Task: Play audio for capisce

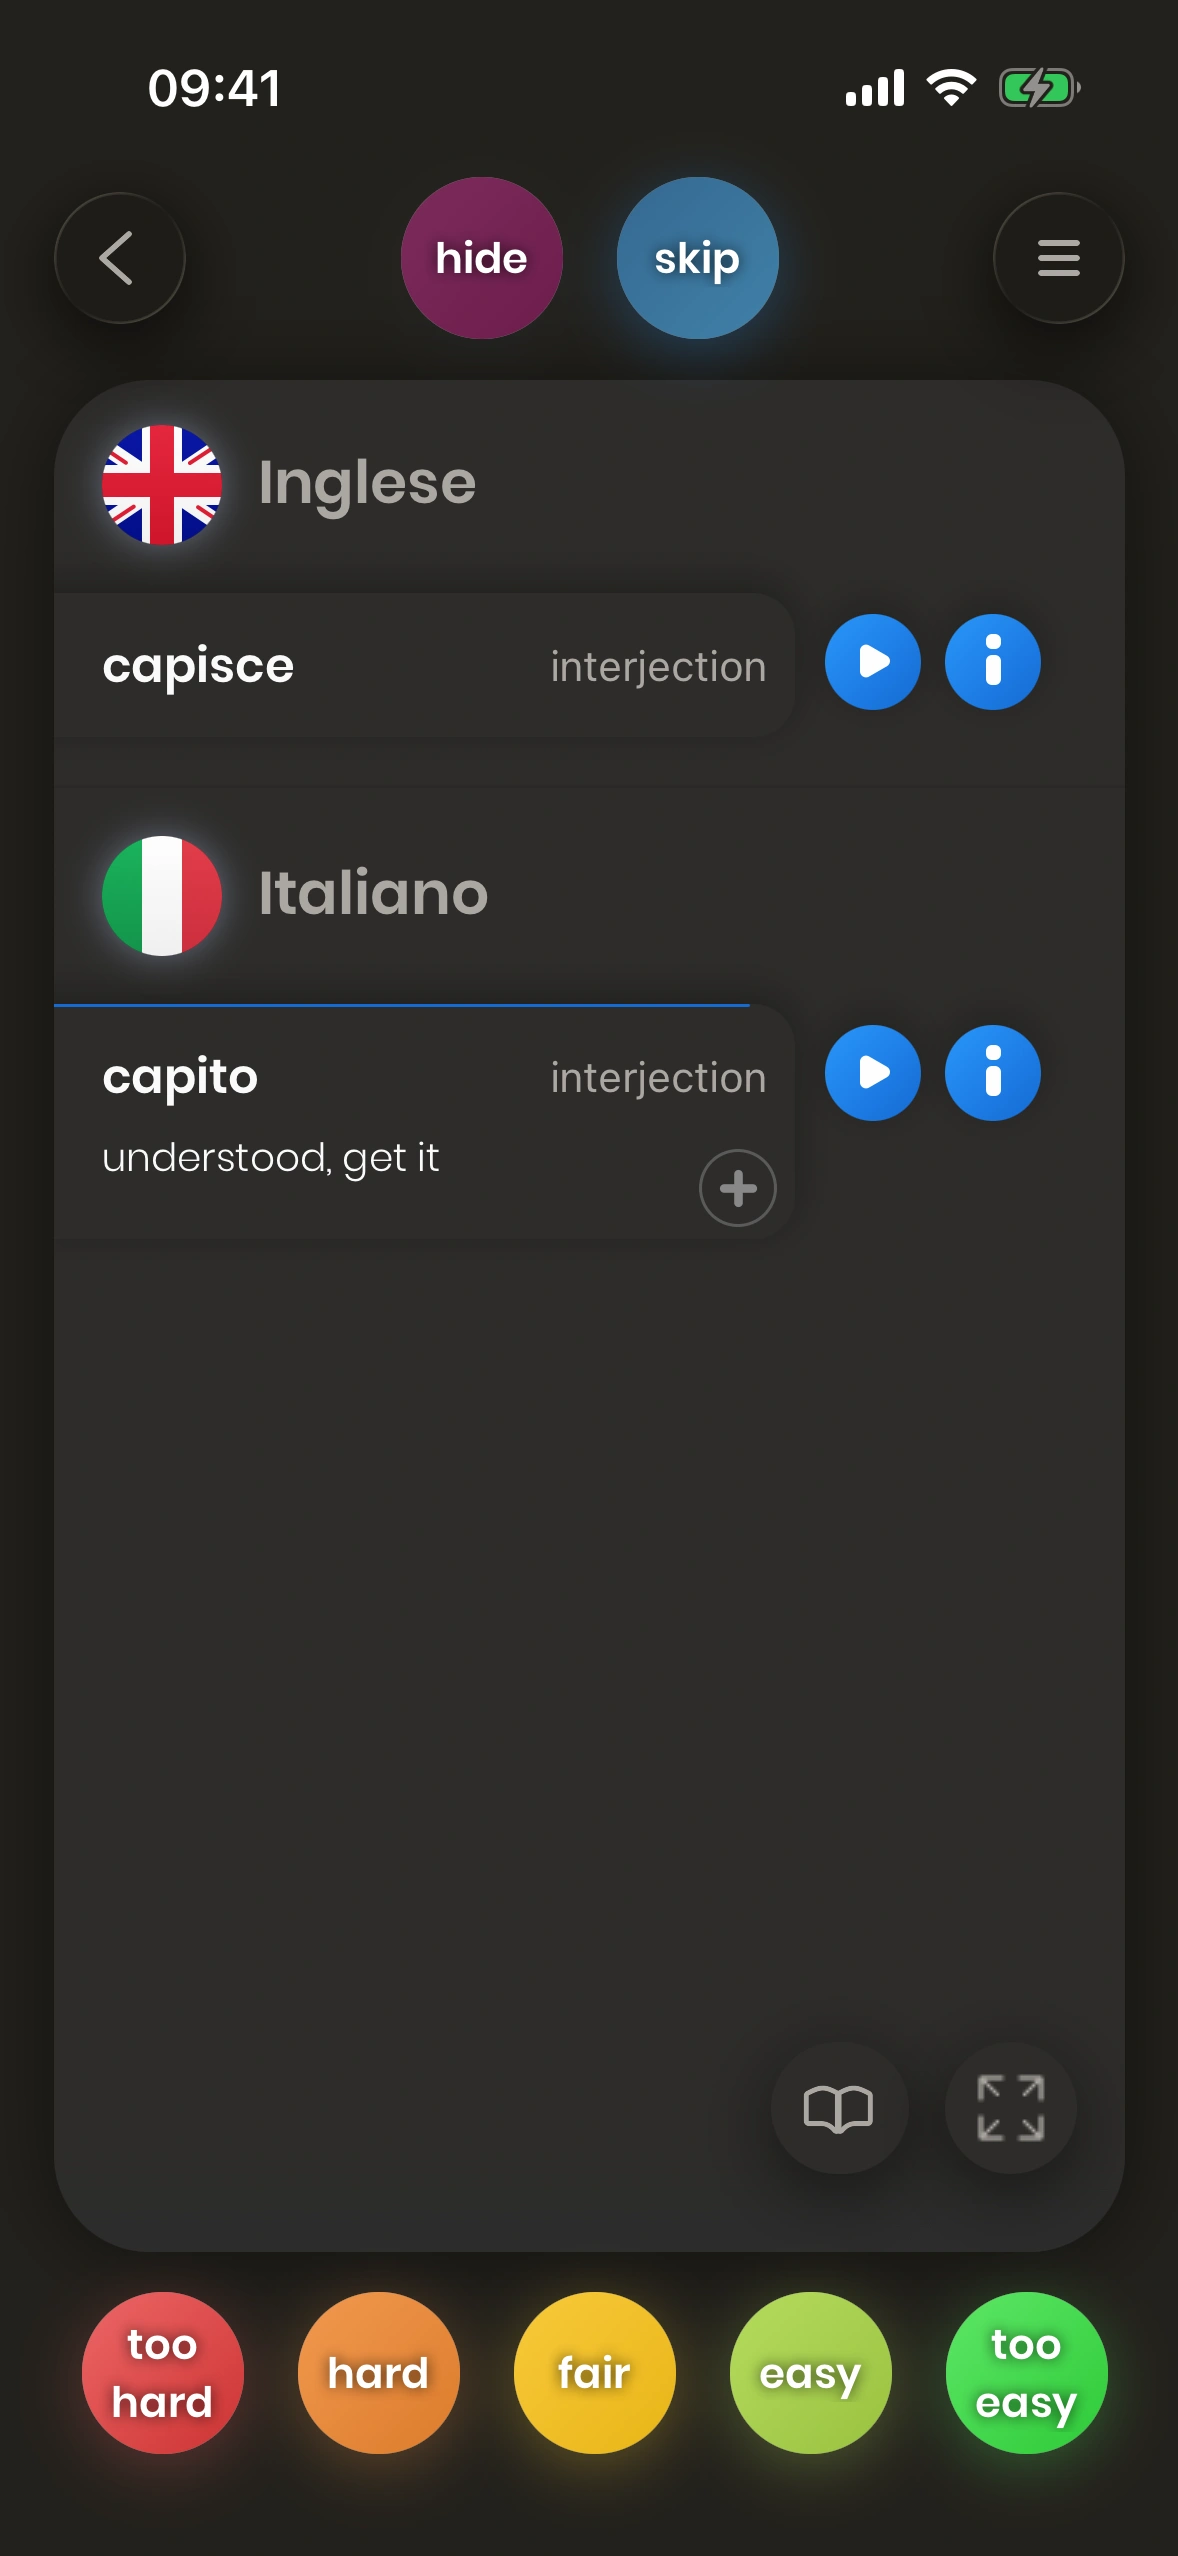Action: pos(872,662)
